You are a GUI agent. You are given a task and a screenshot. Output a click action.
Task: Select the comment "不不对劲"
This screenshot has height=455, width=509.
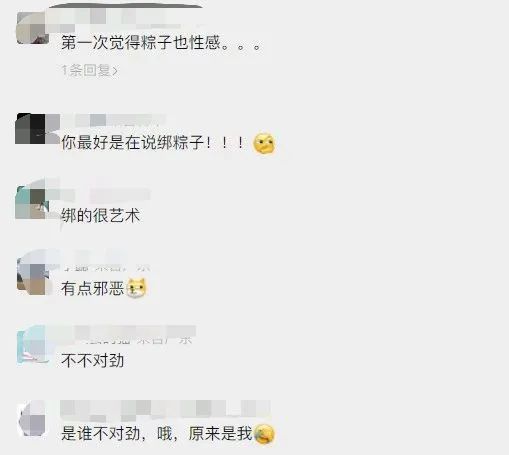92,361
